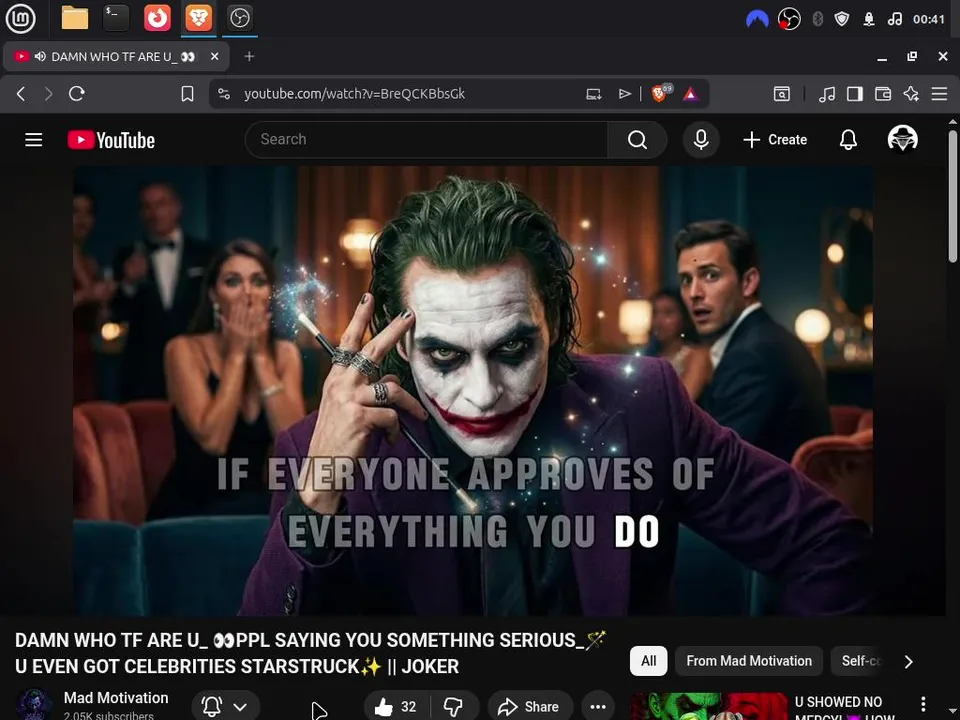Viewport: 960px width, 720px height.
Task: Open the OBS tray indicator
Action: 789,19
